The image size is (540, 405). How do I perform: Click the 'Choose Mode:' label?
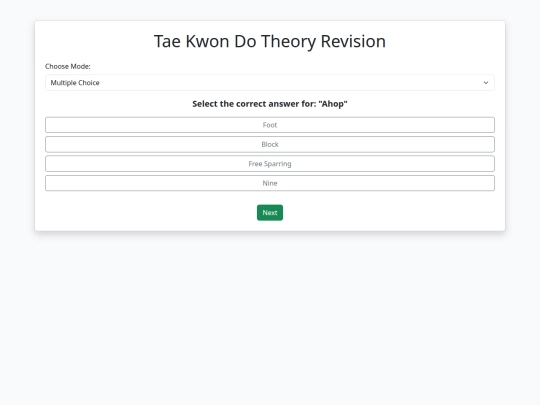(68, 66)
